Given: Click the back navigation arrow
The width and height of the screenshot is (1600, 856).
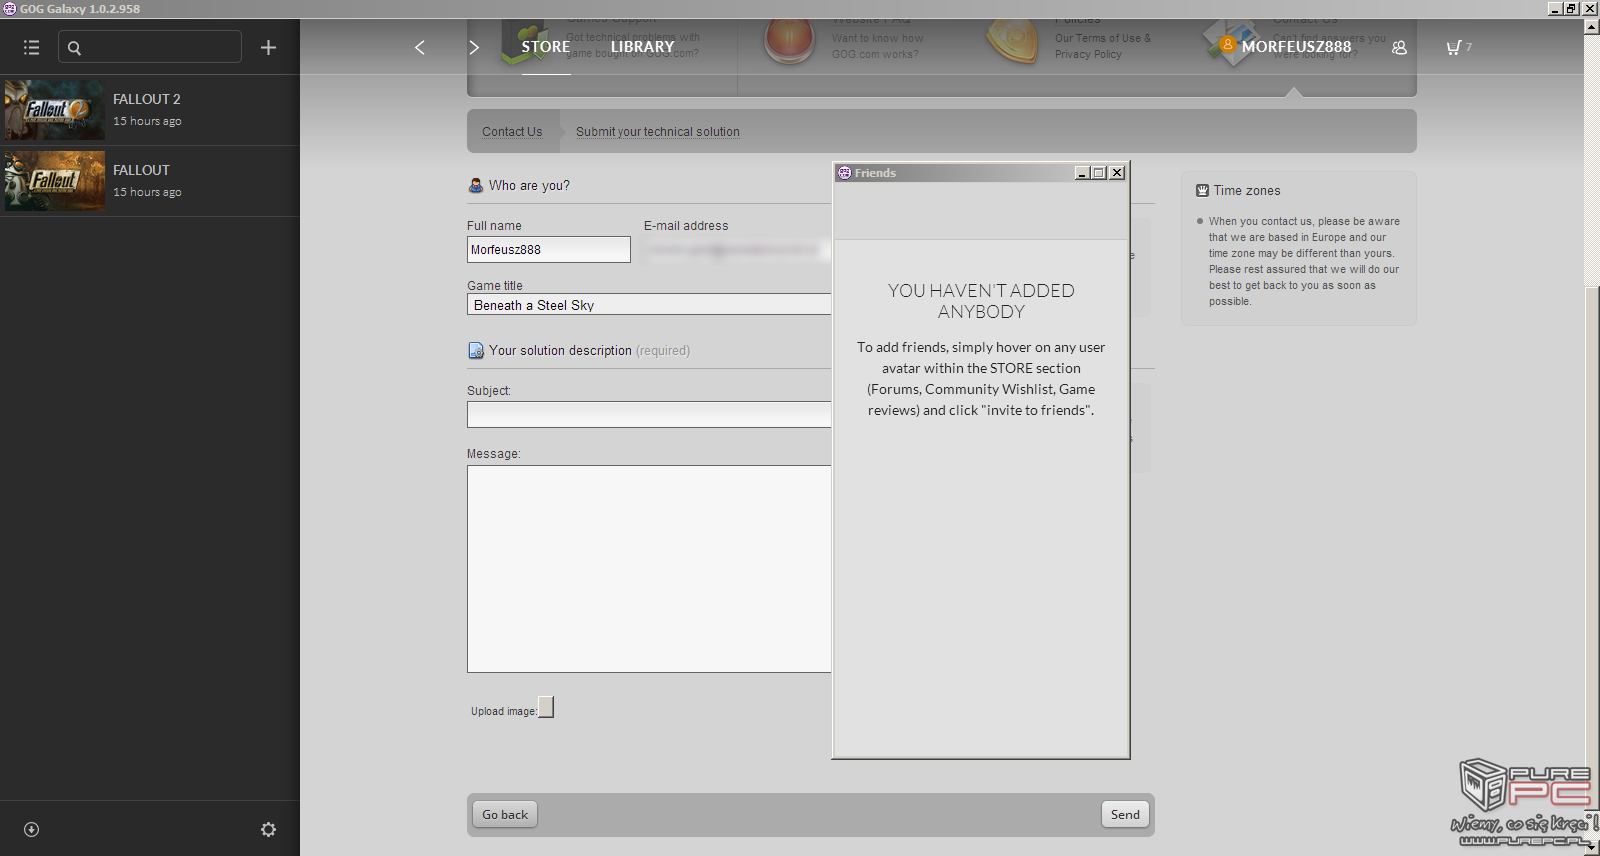Looking at the screenshot, I should (420, 47).
